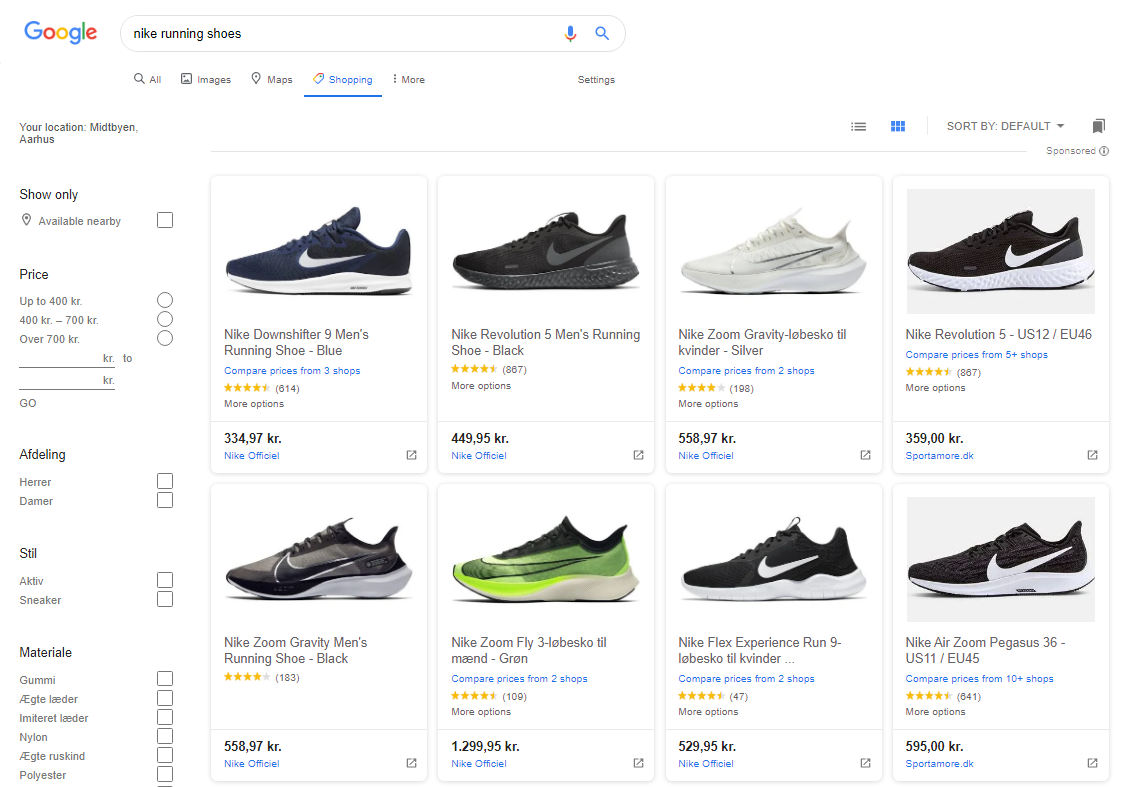Check the Ægte ruskind material filter
The width and height of the screenshot is (1126, 787).
tap(165, 755)
